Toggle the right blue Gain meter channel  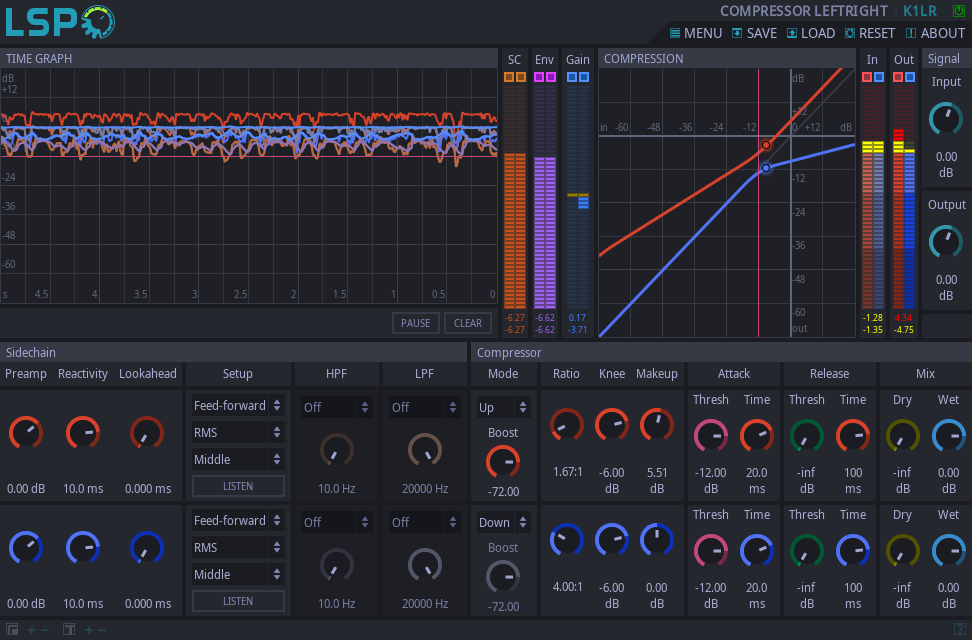584,77
